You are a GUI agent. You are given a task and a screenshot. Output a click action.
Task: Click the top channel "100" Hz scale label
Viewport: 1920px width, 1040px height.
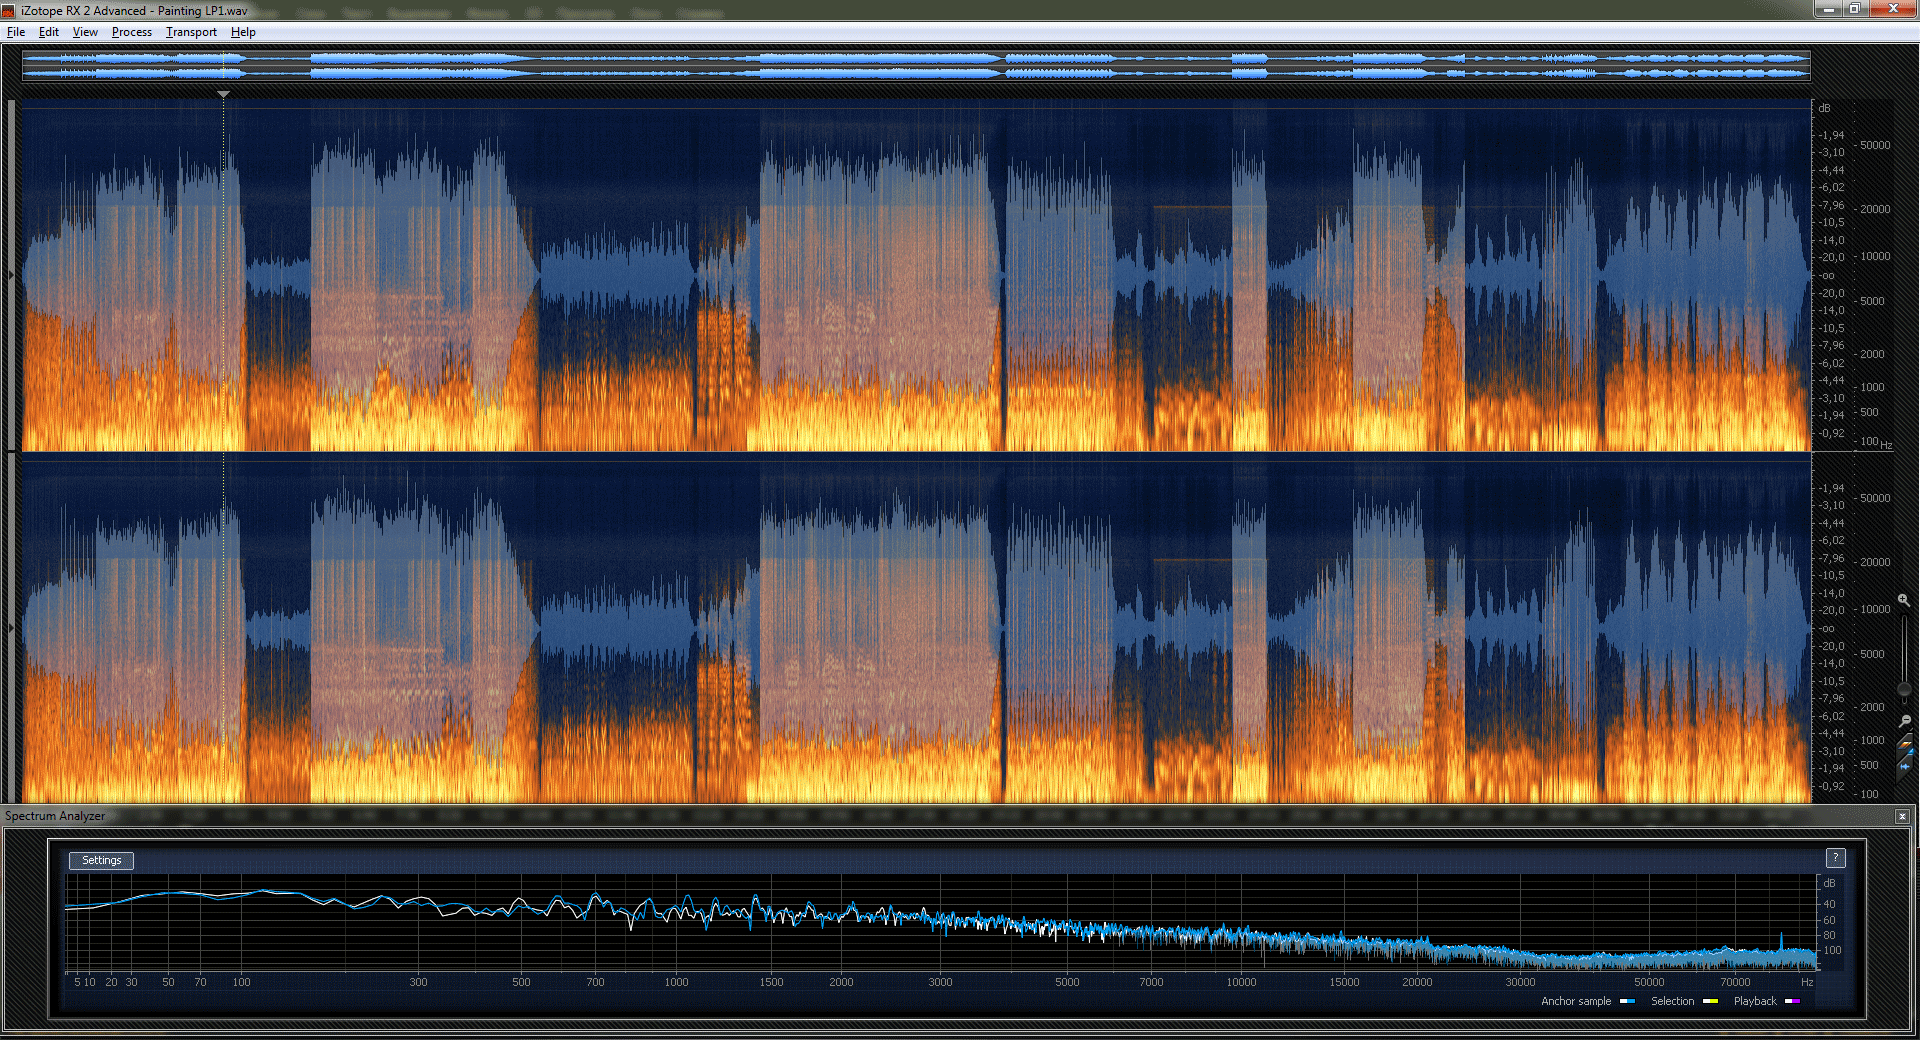(1869, 441)
